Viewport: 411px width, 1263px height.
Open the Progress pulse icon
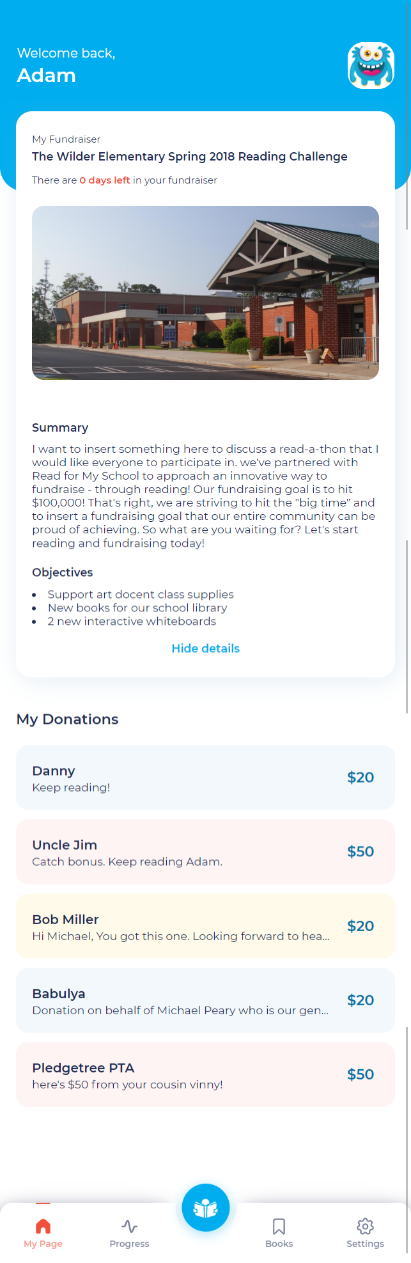(130, 1226)
